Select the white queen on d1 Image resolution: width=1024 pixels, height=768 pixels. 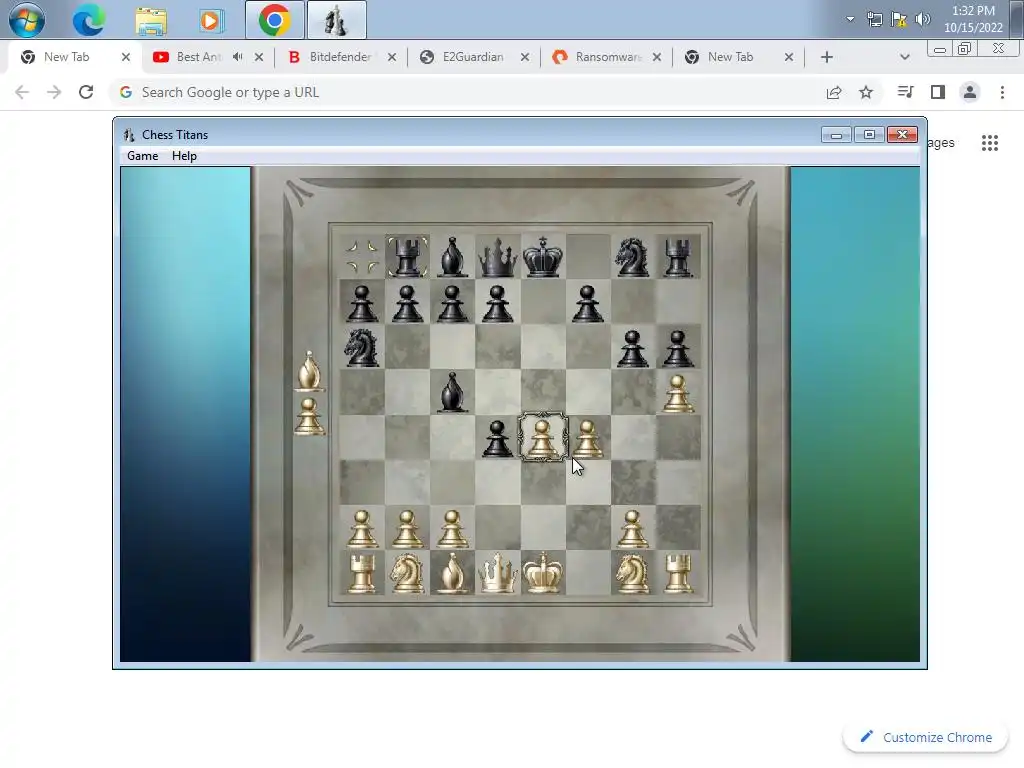click(497, 572)
